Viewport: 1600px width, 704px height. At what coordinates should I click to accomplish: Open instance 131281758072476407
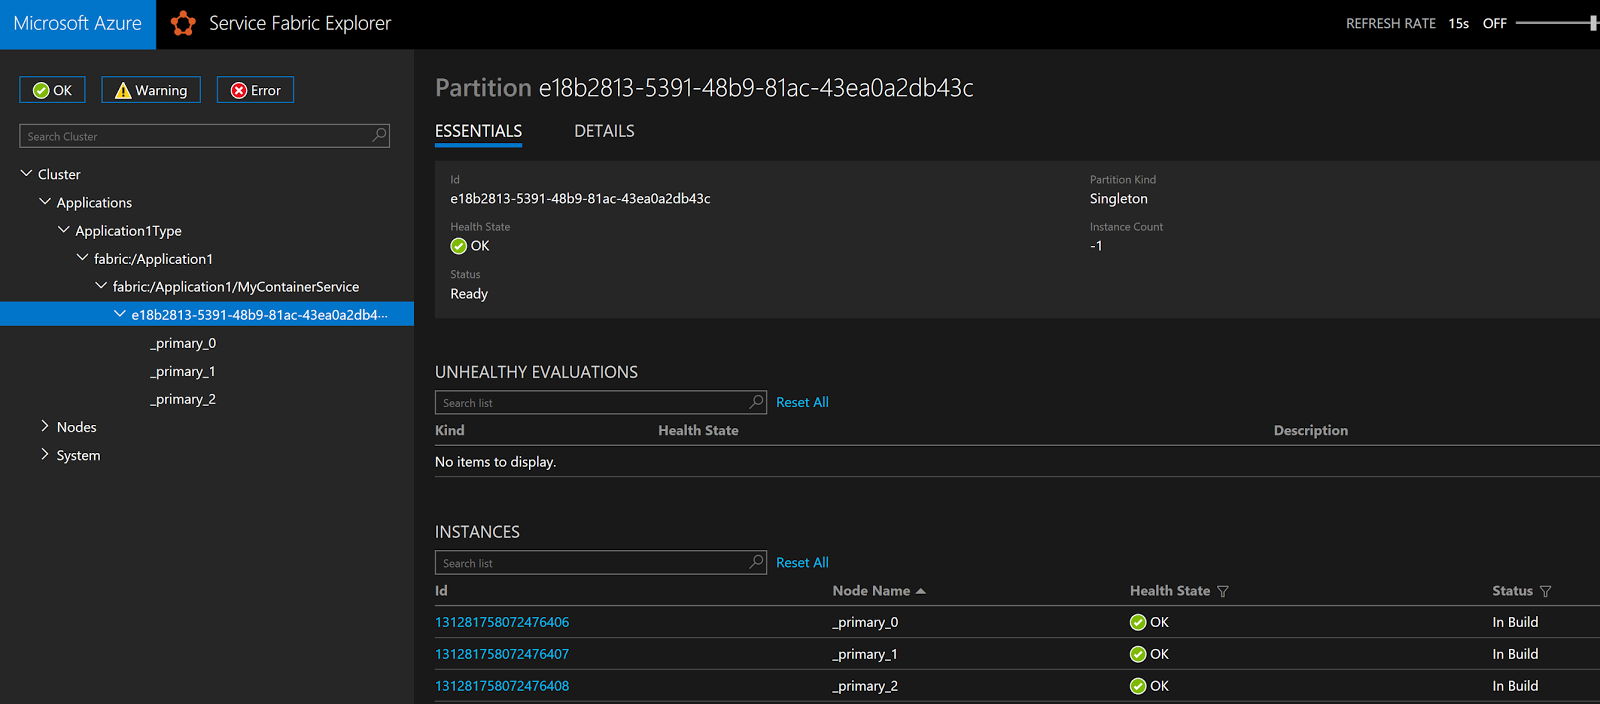pyautogui.click(x=502, y=654)
